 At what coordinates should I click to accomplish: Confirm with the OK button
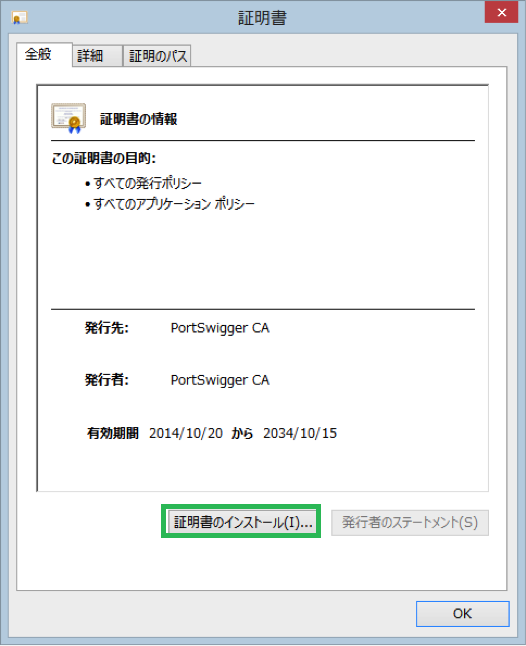(462, 613)
